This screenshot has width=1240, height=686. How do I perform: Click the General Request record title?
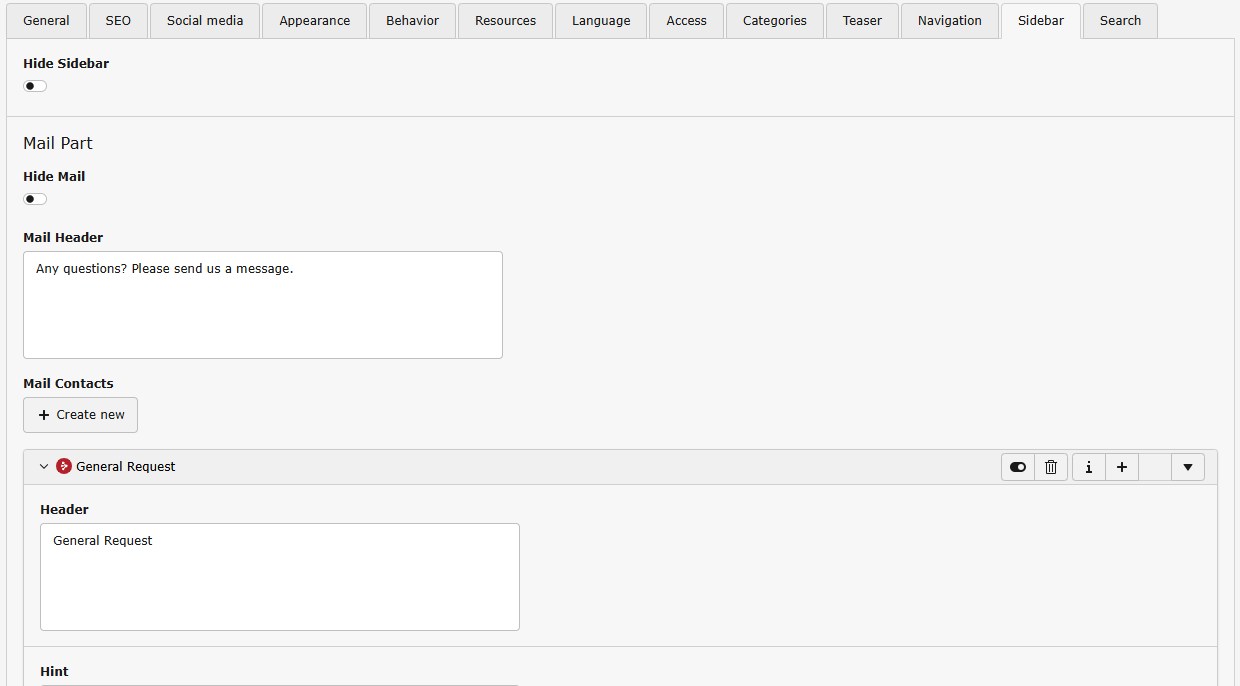126,466
